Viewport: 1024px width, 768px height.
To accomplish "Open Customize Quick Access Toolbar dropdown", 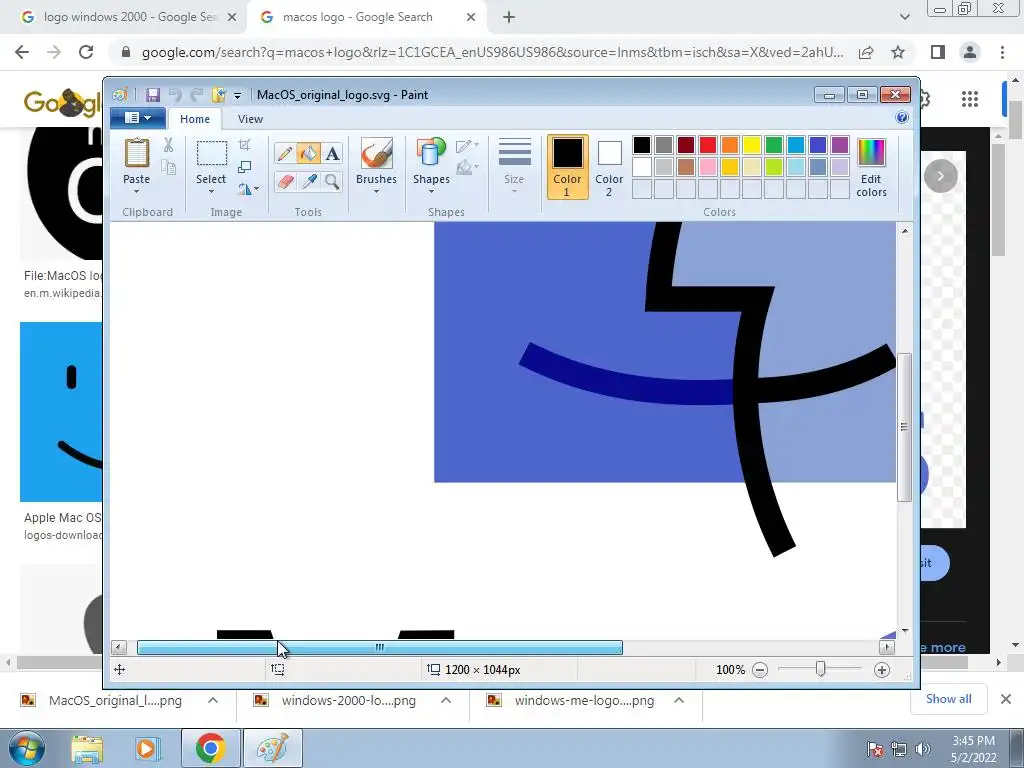I will pos(238,96).
